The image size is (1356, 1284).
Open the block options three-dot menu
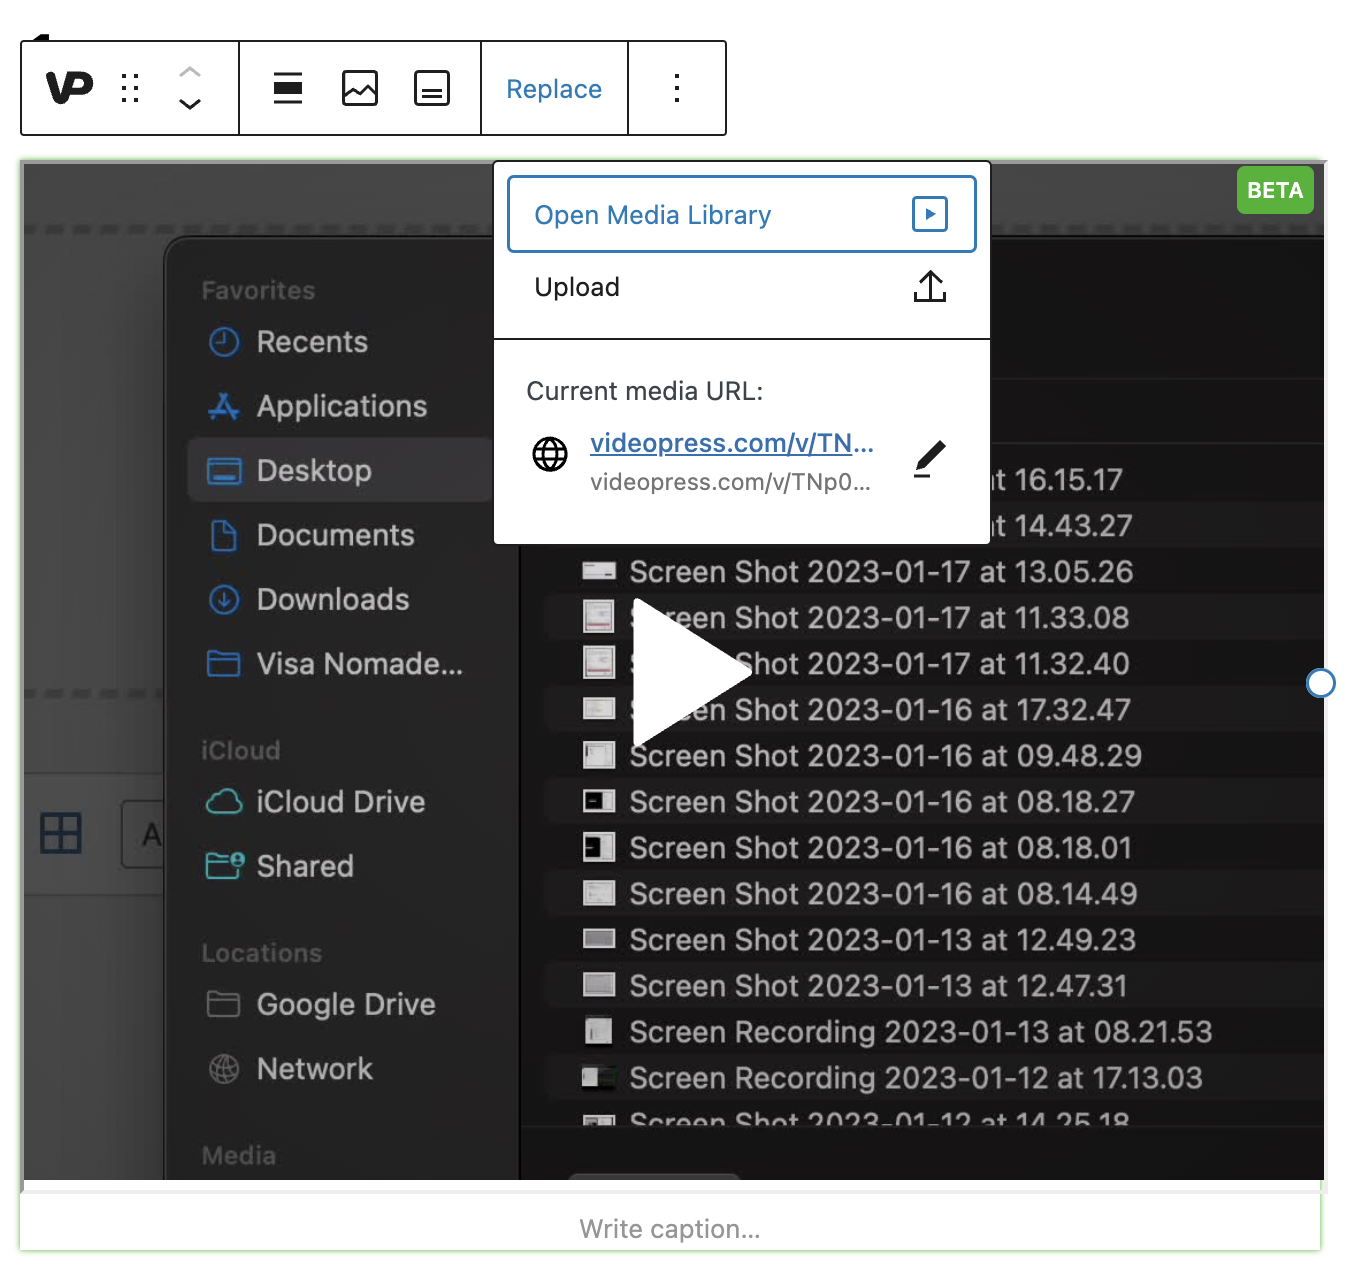[x=677, y=88]
